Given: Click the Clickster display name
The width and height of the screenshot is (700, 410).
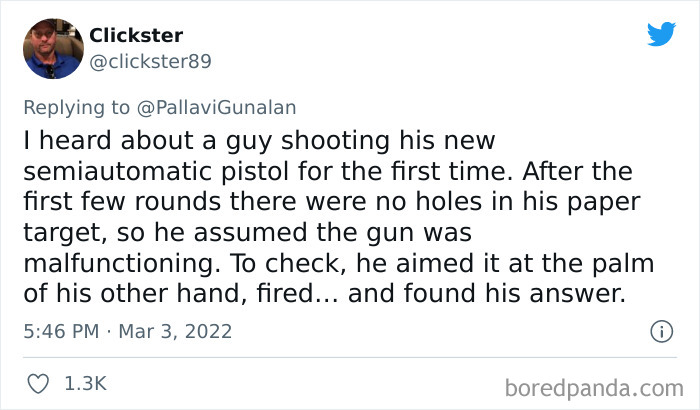Looking at the screenshot, I should [136, 35].
